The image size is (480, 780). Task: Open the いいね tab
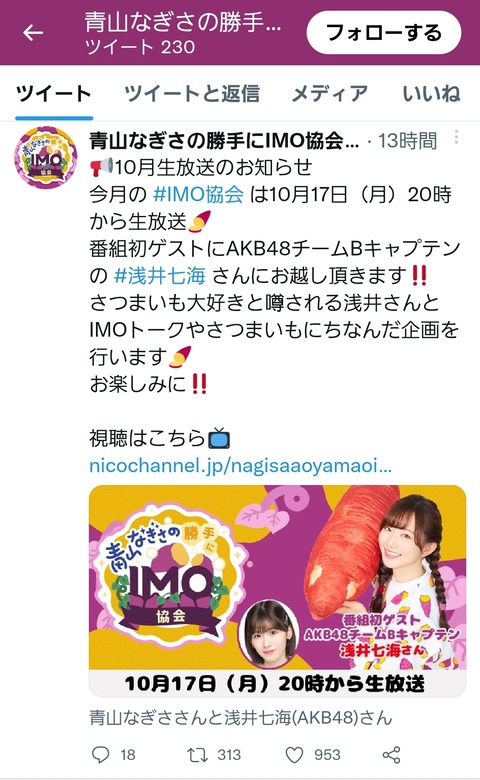click(x=431, y=93)
